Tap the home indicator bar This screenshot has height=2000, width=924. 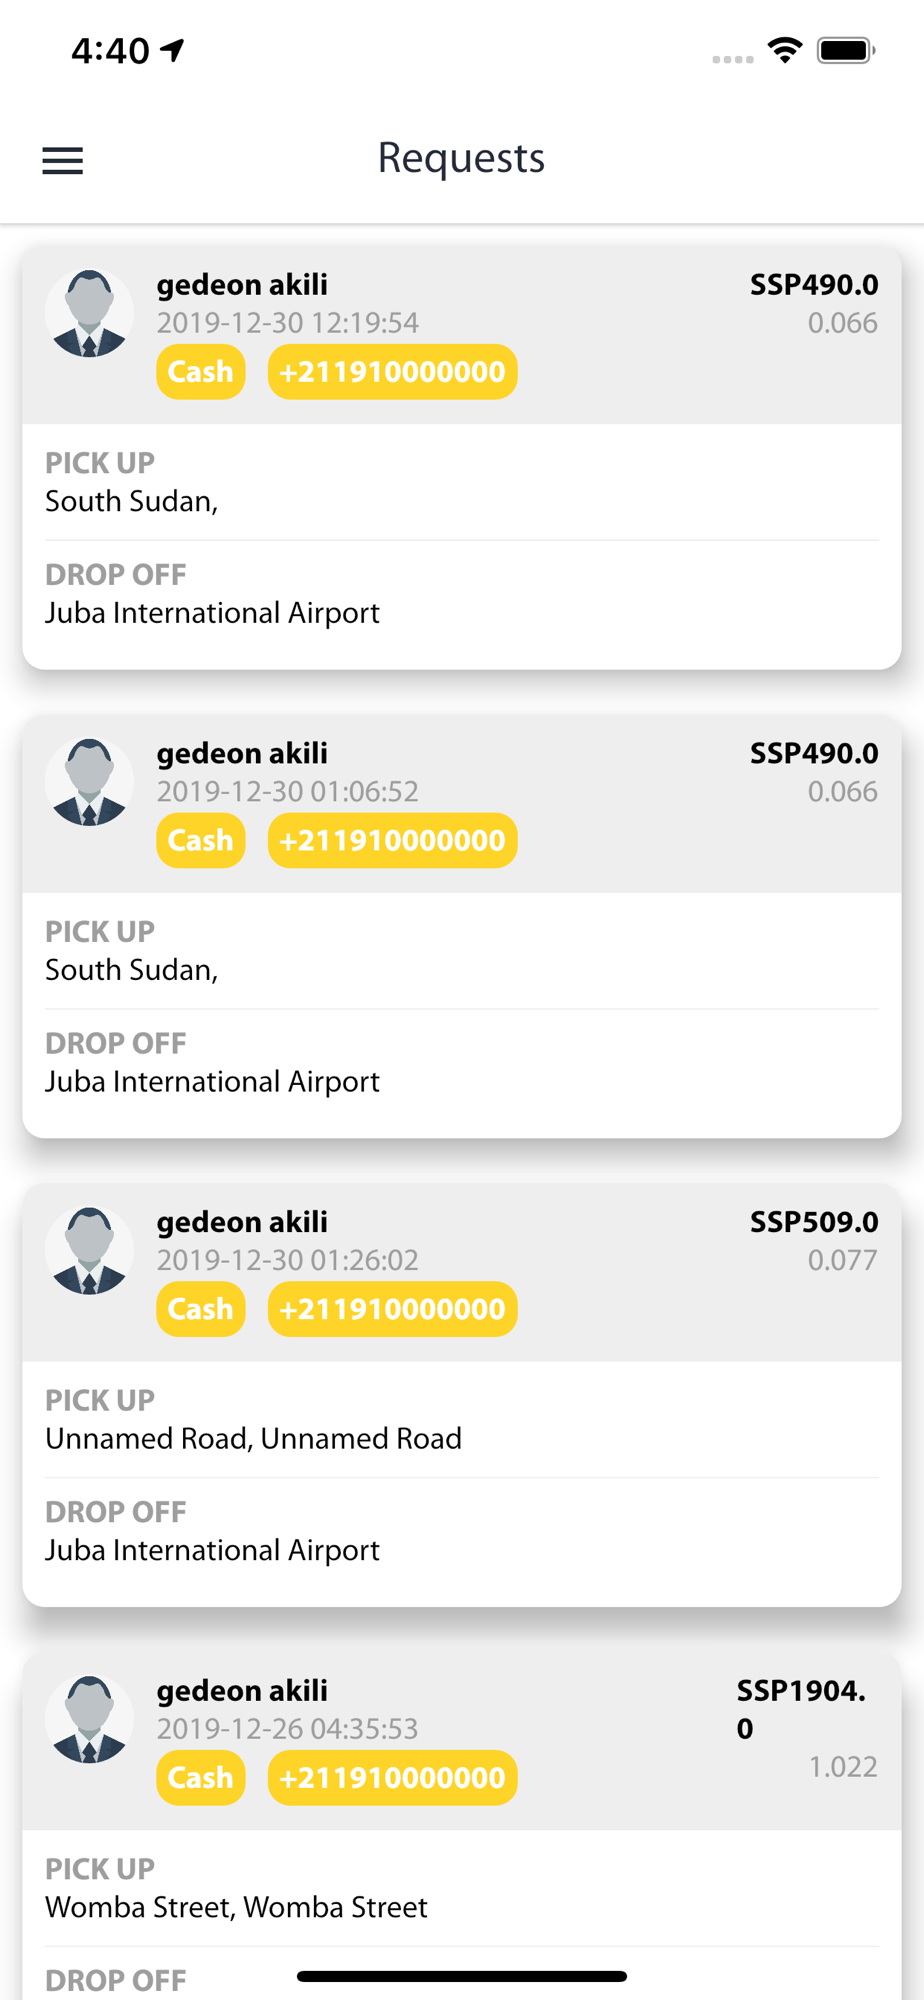click(x=462, y=1976)
